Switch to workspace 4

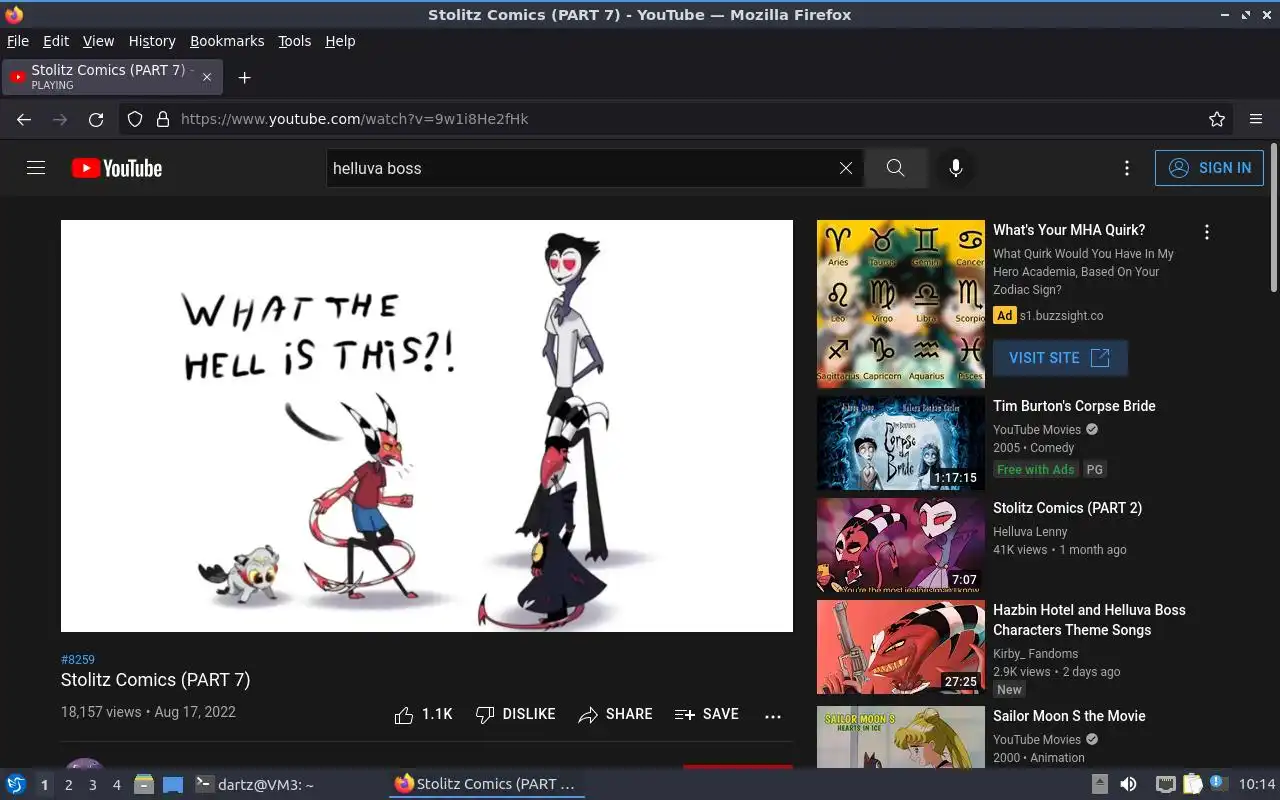(116, 785)
